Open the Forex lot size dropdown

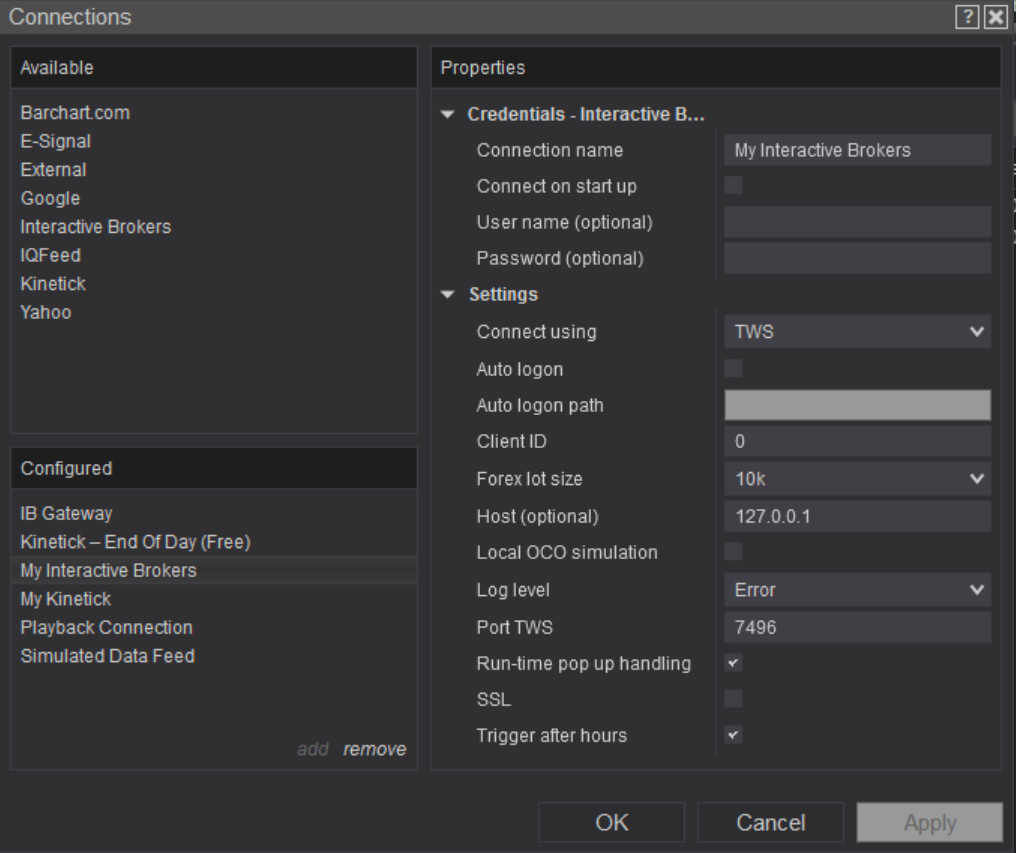pyautogui.click(x=857, y=479)
